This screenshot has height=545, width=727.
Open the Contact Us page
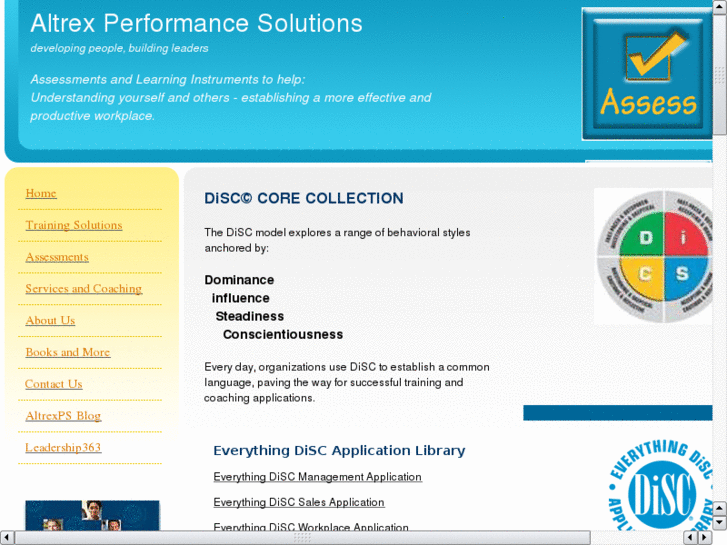point(54,384)
